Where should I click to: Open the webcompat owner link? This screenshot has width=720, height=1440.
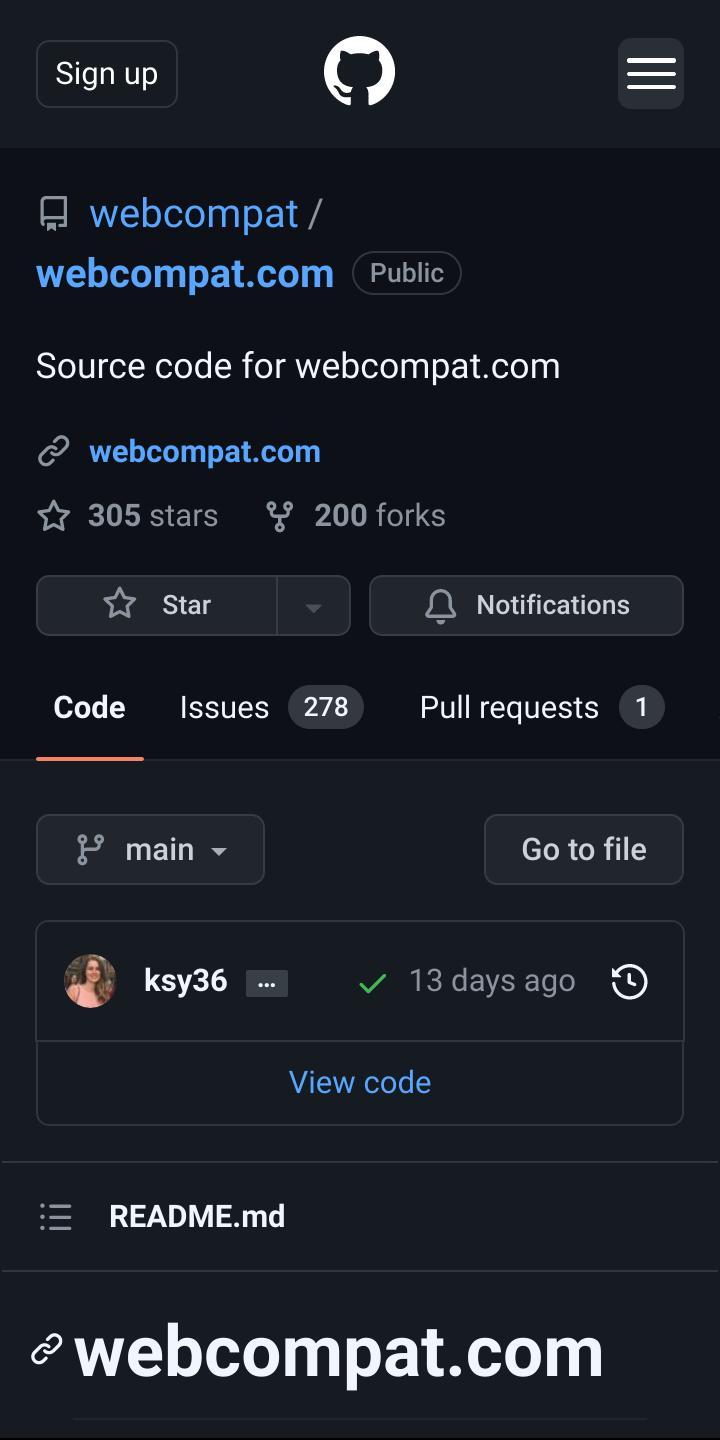[x=194, y=213]
